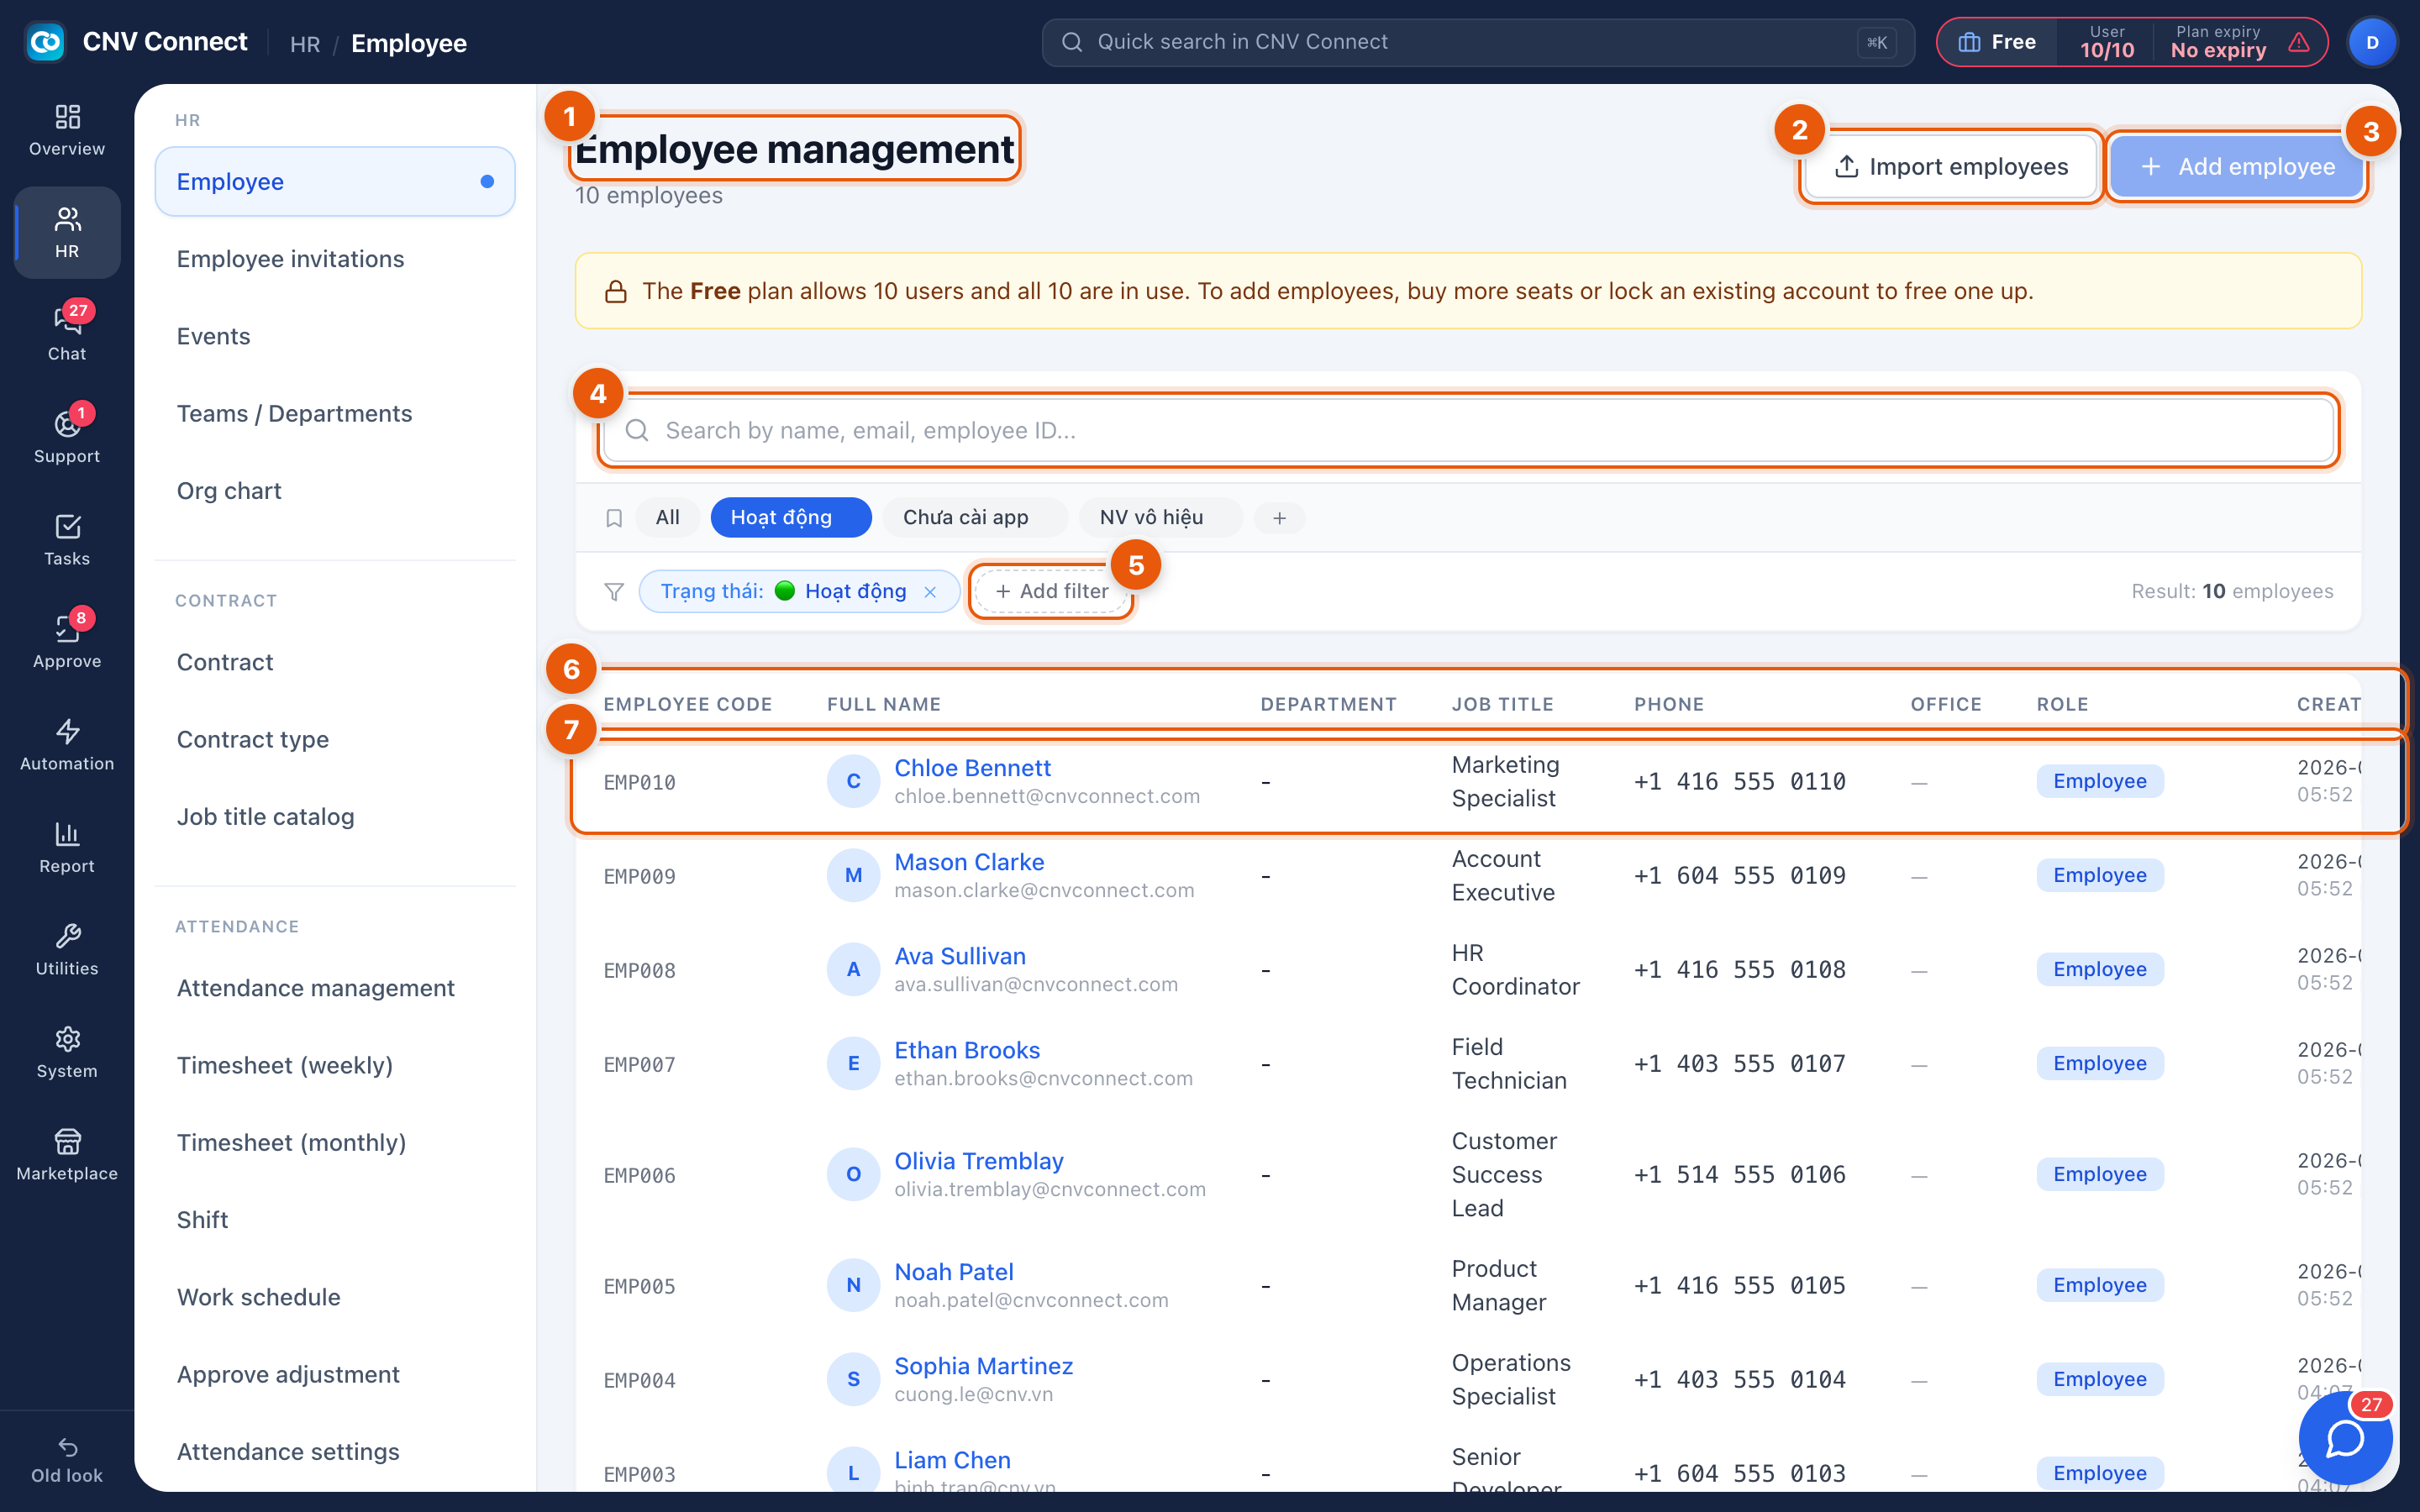The height and width of the screenshot is (1512, 2420).
Task: Open the Marketplace store icon
Action: (x=67, y=1155)
